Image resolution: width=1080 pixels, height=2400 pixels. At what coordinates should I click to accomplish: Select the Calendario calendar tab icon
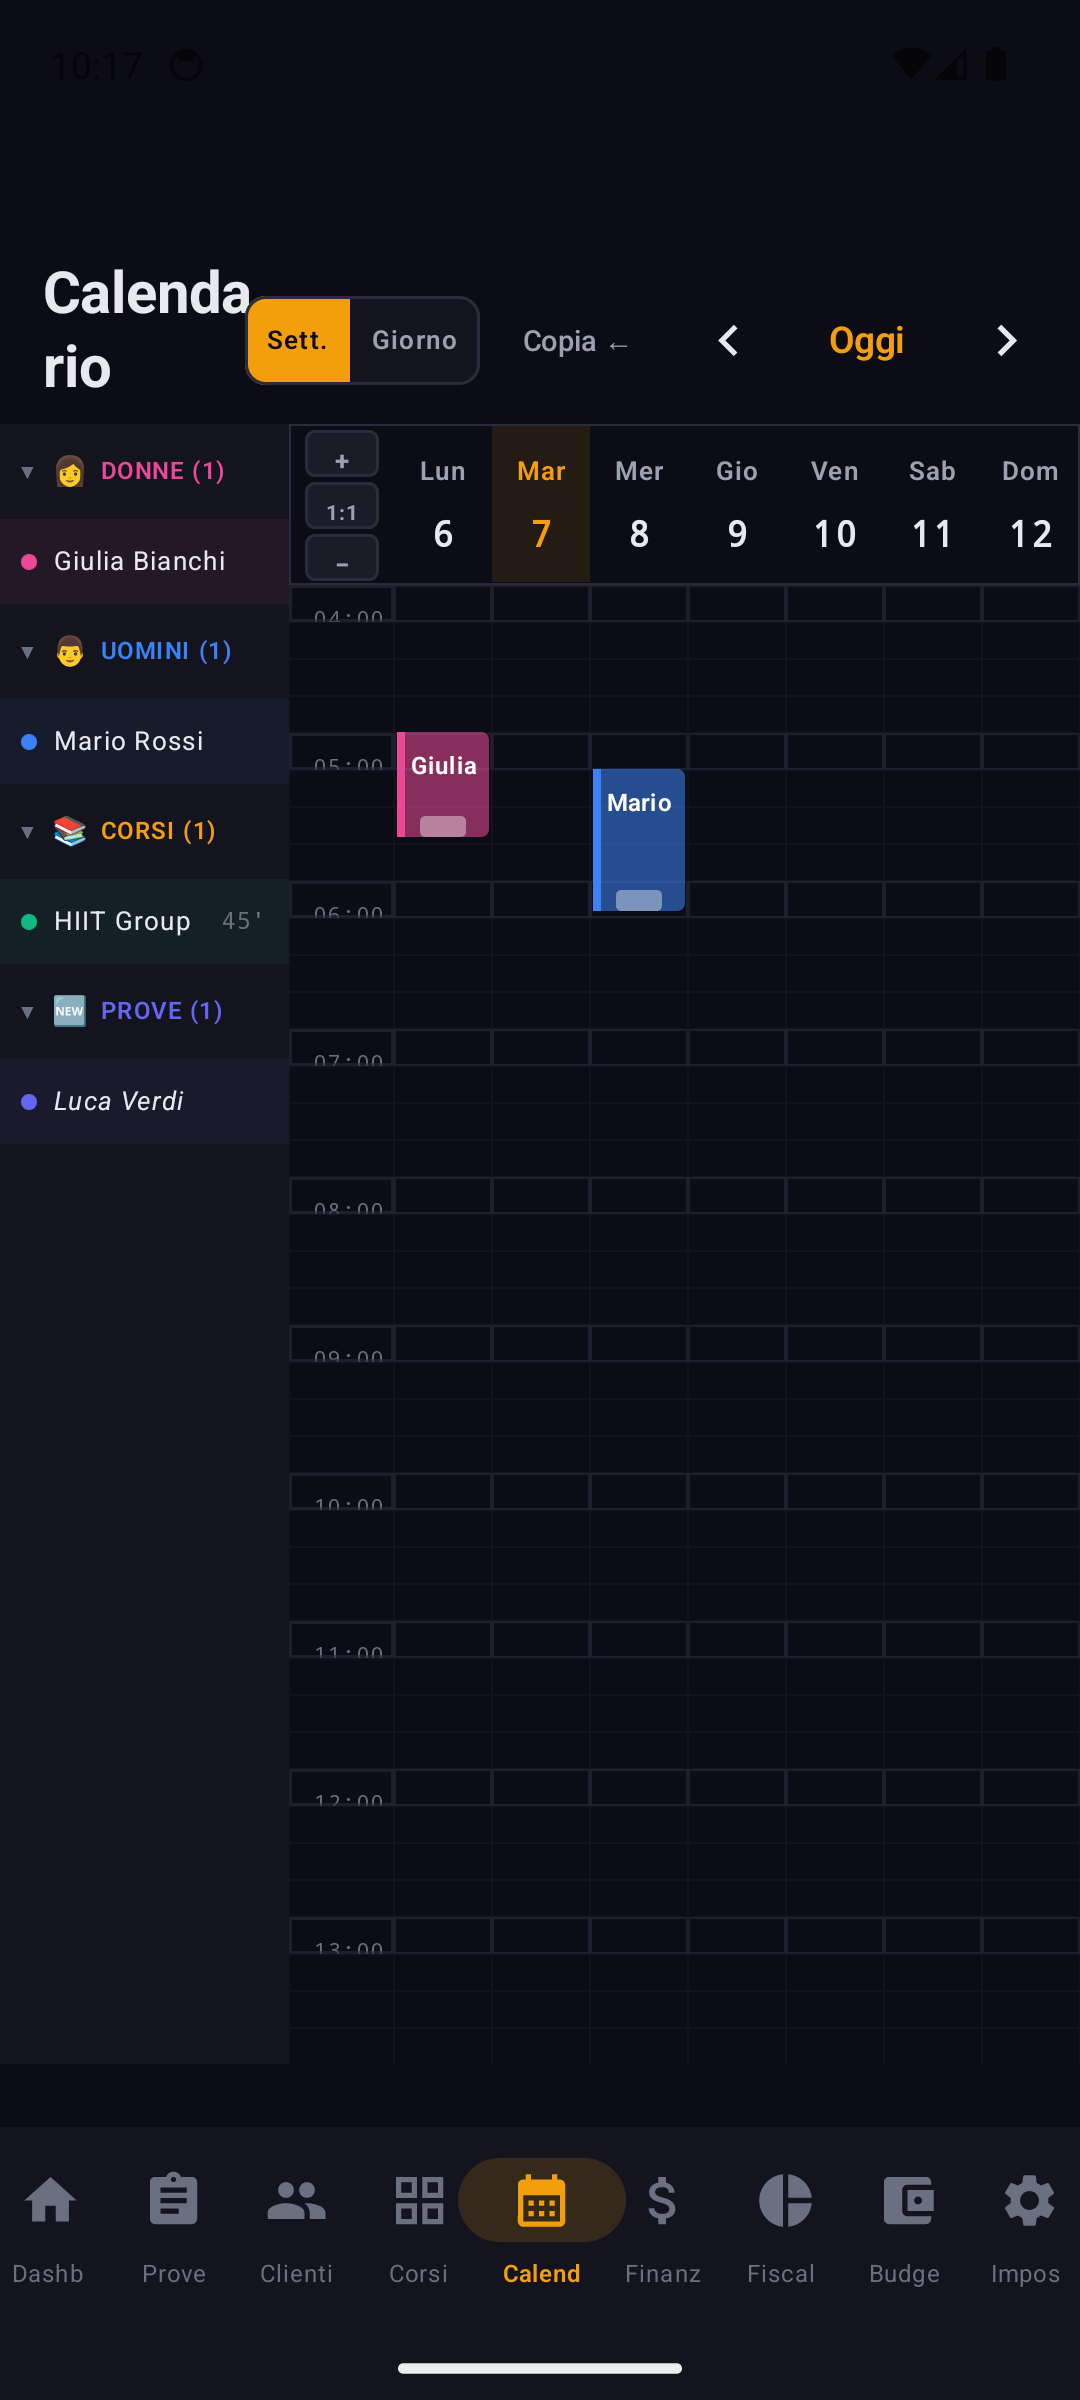[x=542, y=2200]
